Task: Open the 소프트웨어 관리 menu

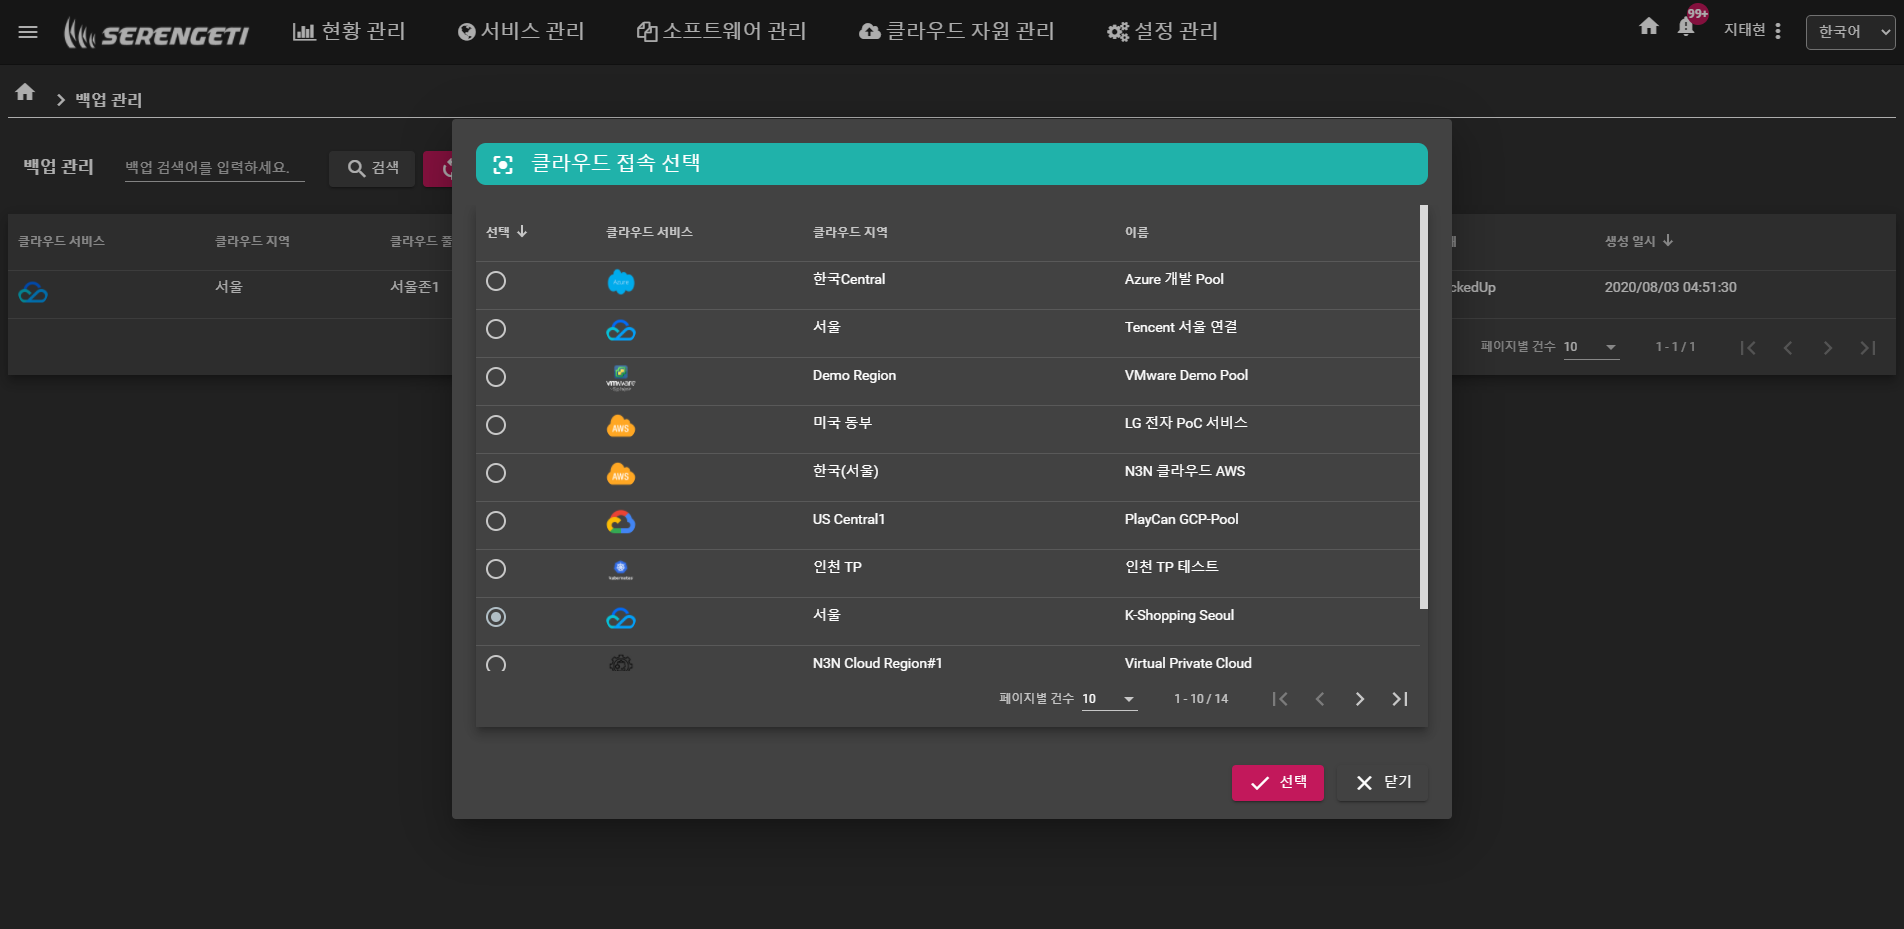Action: click(722, 32)
